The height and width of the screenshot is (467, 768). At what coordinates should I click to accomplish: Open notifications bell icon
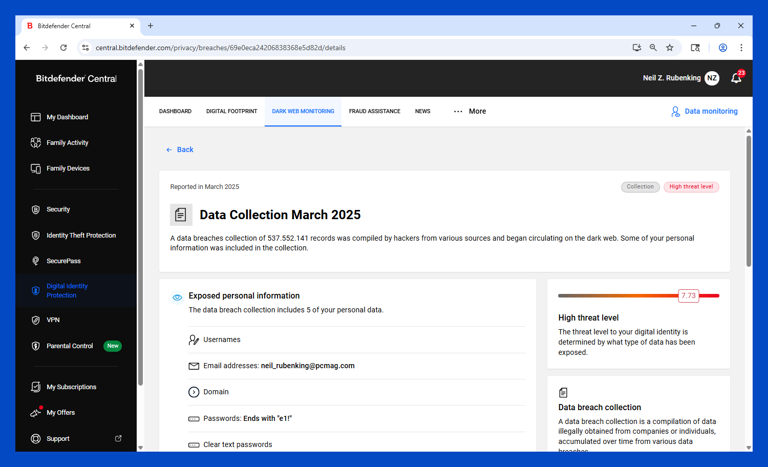pos(736,78)
